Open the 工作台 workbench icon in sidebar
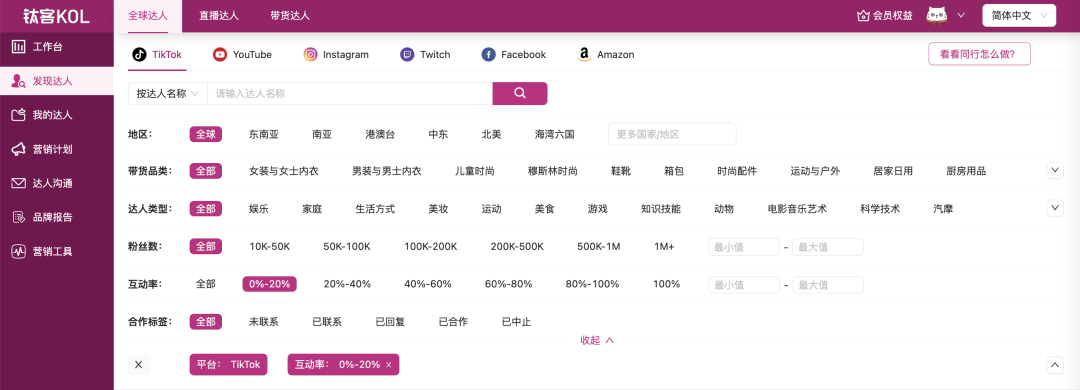The width and height of the screenshot is (1080, 390). tap(19, 48)
